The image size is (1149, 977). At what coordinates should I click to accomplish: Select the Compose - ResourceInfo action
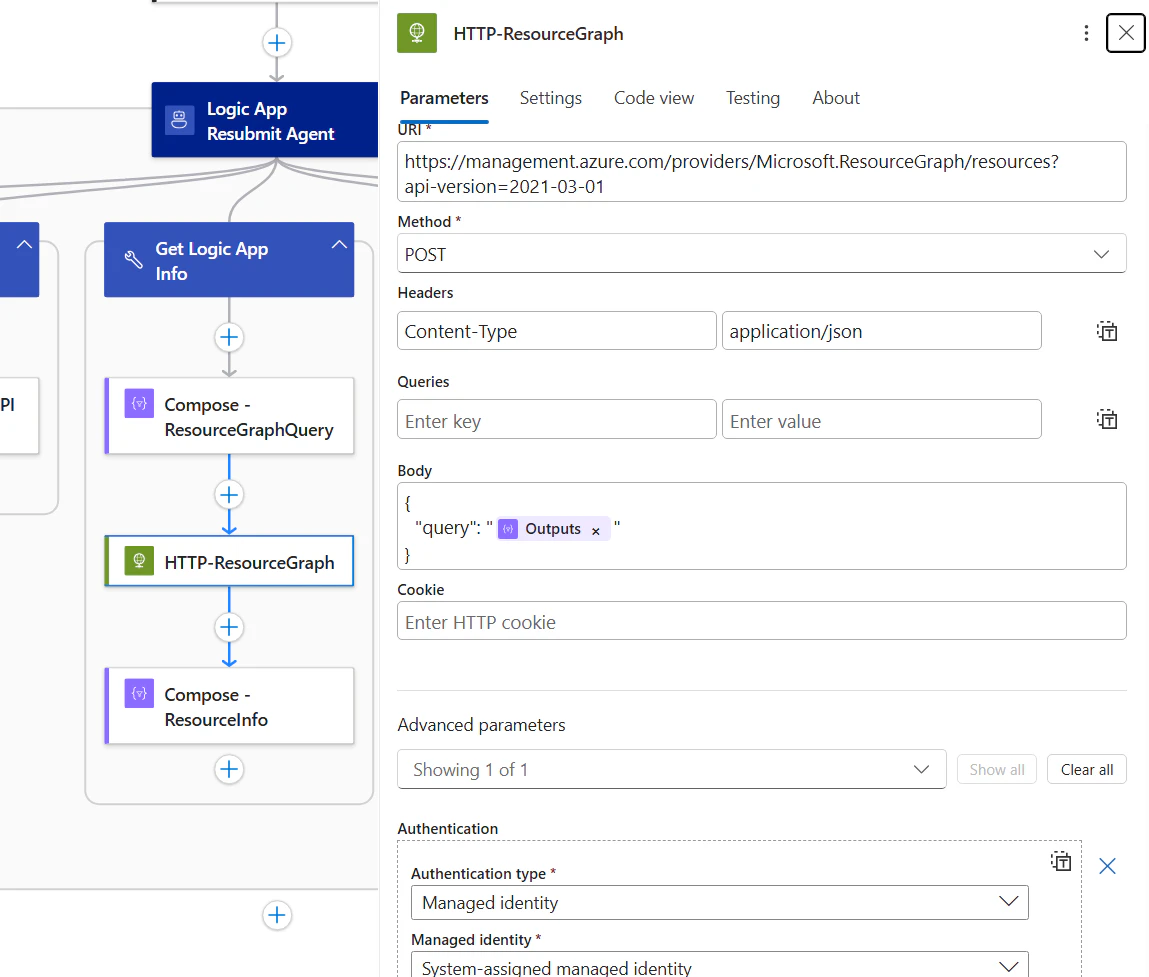pyautogui.click(x=229, y=706)
